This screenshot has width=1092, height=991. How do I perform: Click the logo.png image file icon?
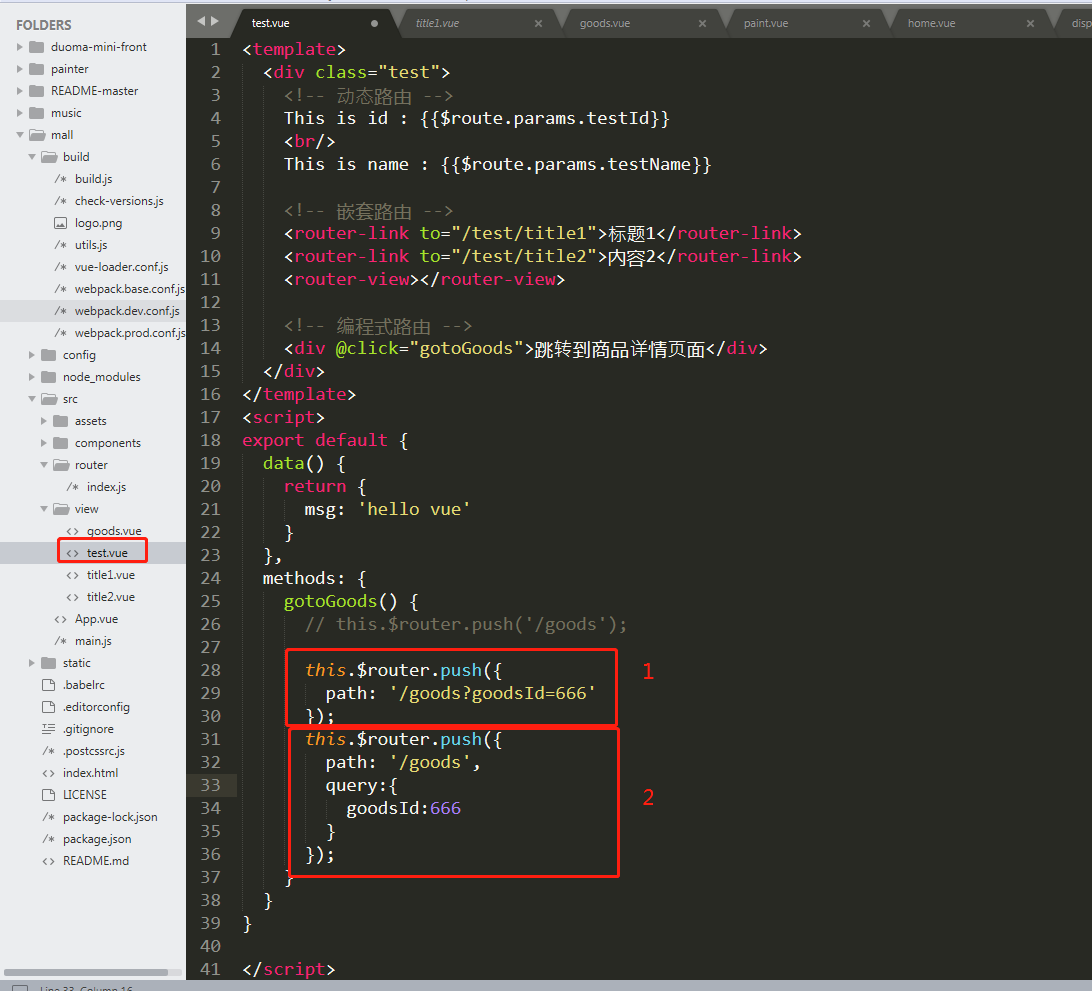61,223
